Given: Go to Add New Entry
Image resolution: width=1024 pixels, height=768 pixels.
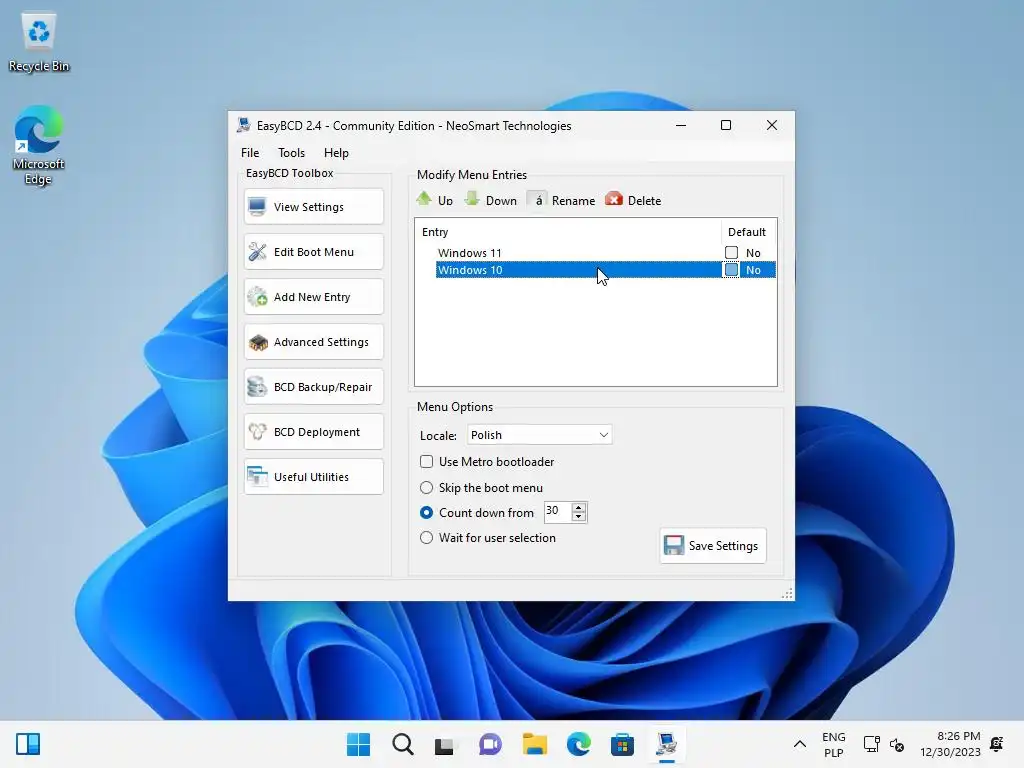Looking at the screenshot, I should [313, 296].
